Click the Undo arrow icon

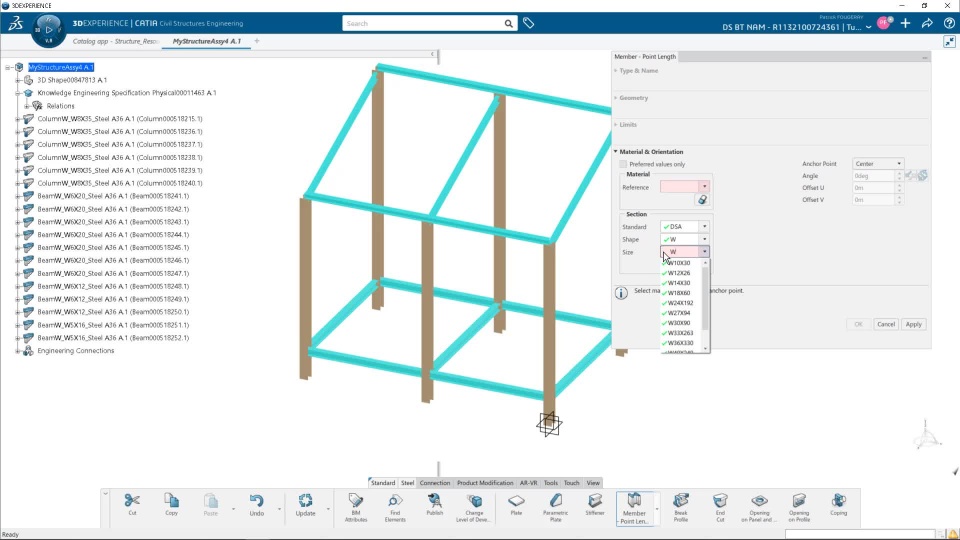tap(257, 501)
